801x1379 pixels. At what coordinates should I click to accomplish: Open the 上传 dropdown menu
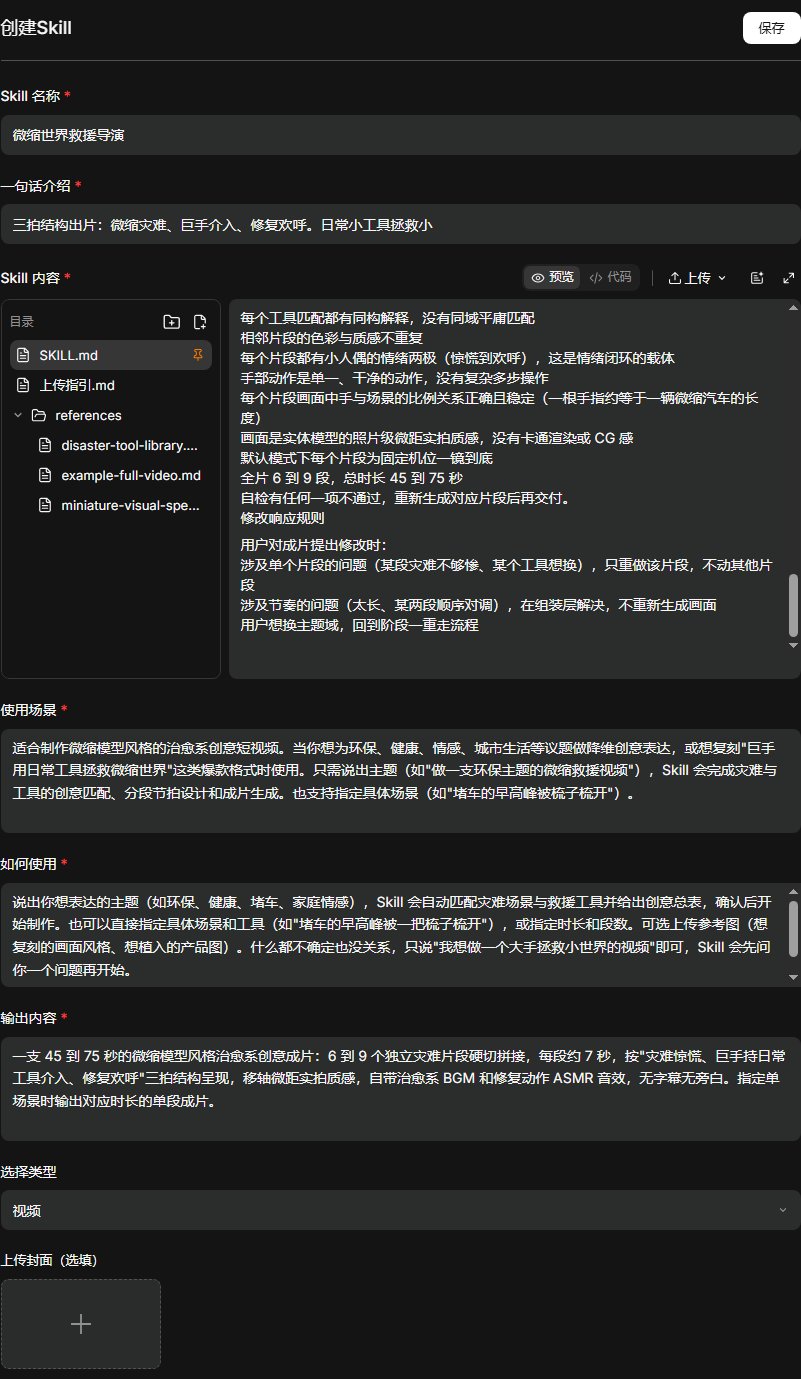(697, 277)
